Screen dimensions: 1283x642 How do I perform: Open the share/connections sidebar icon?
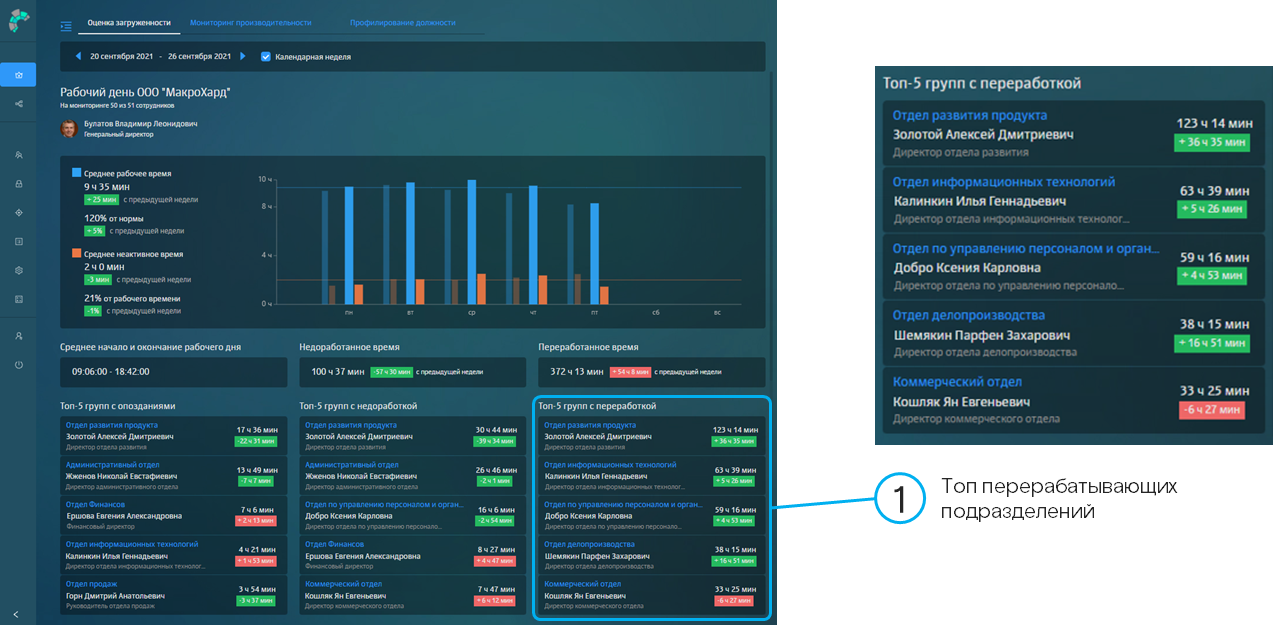coord(18,104)
